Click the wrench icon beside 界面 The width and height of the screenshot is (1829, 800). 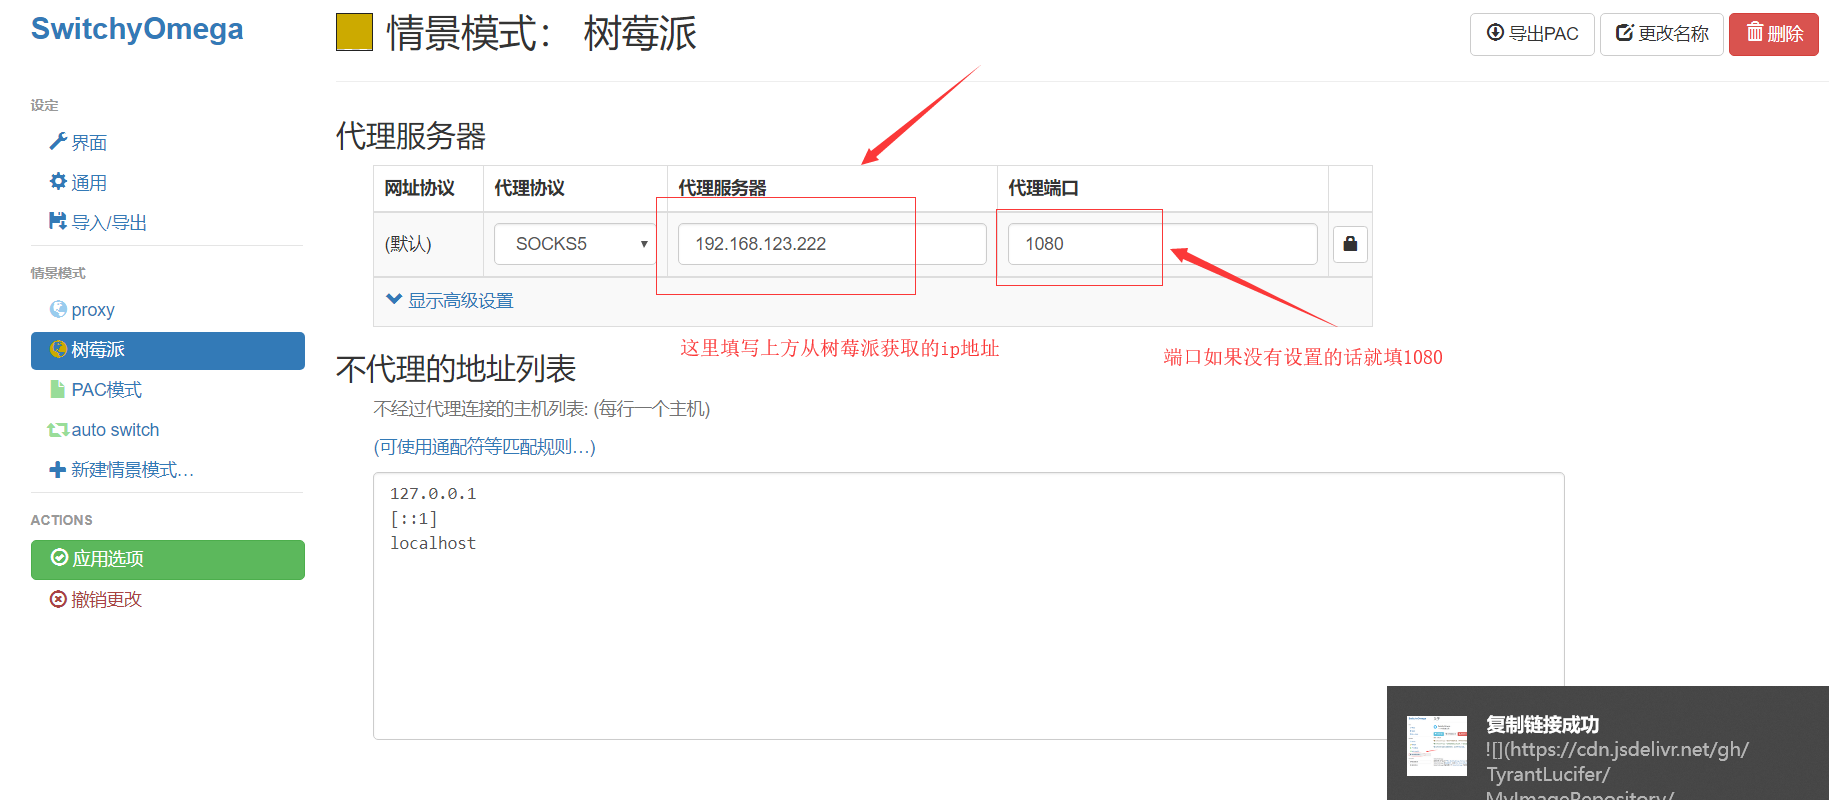pyautogui.click(x=58, y=142)
